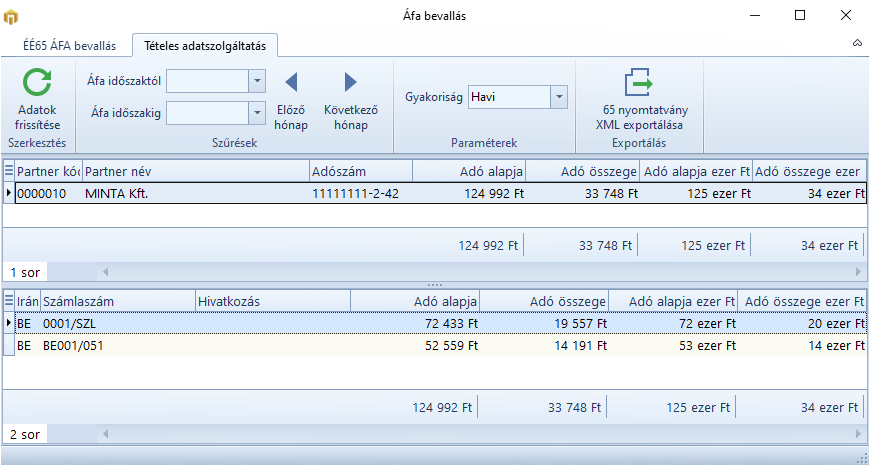
Task: Expand the Gyakoriság combo box
Action: (x=559, y=97)
